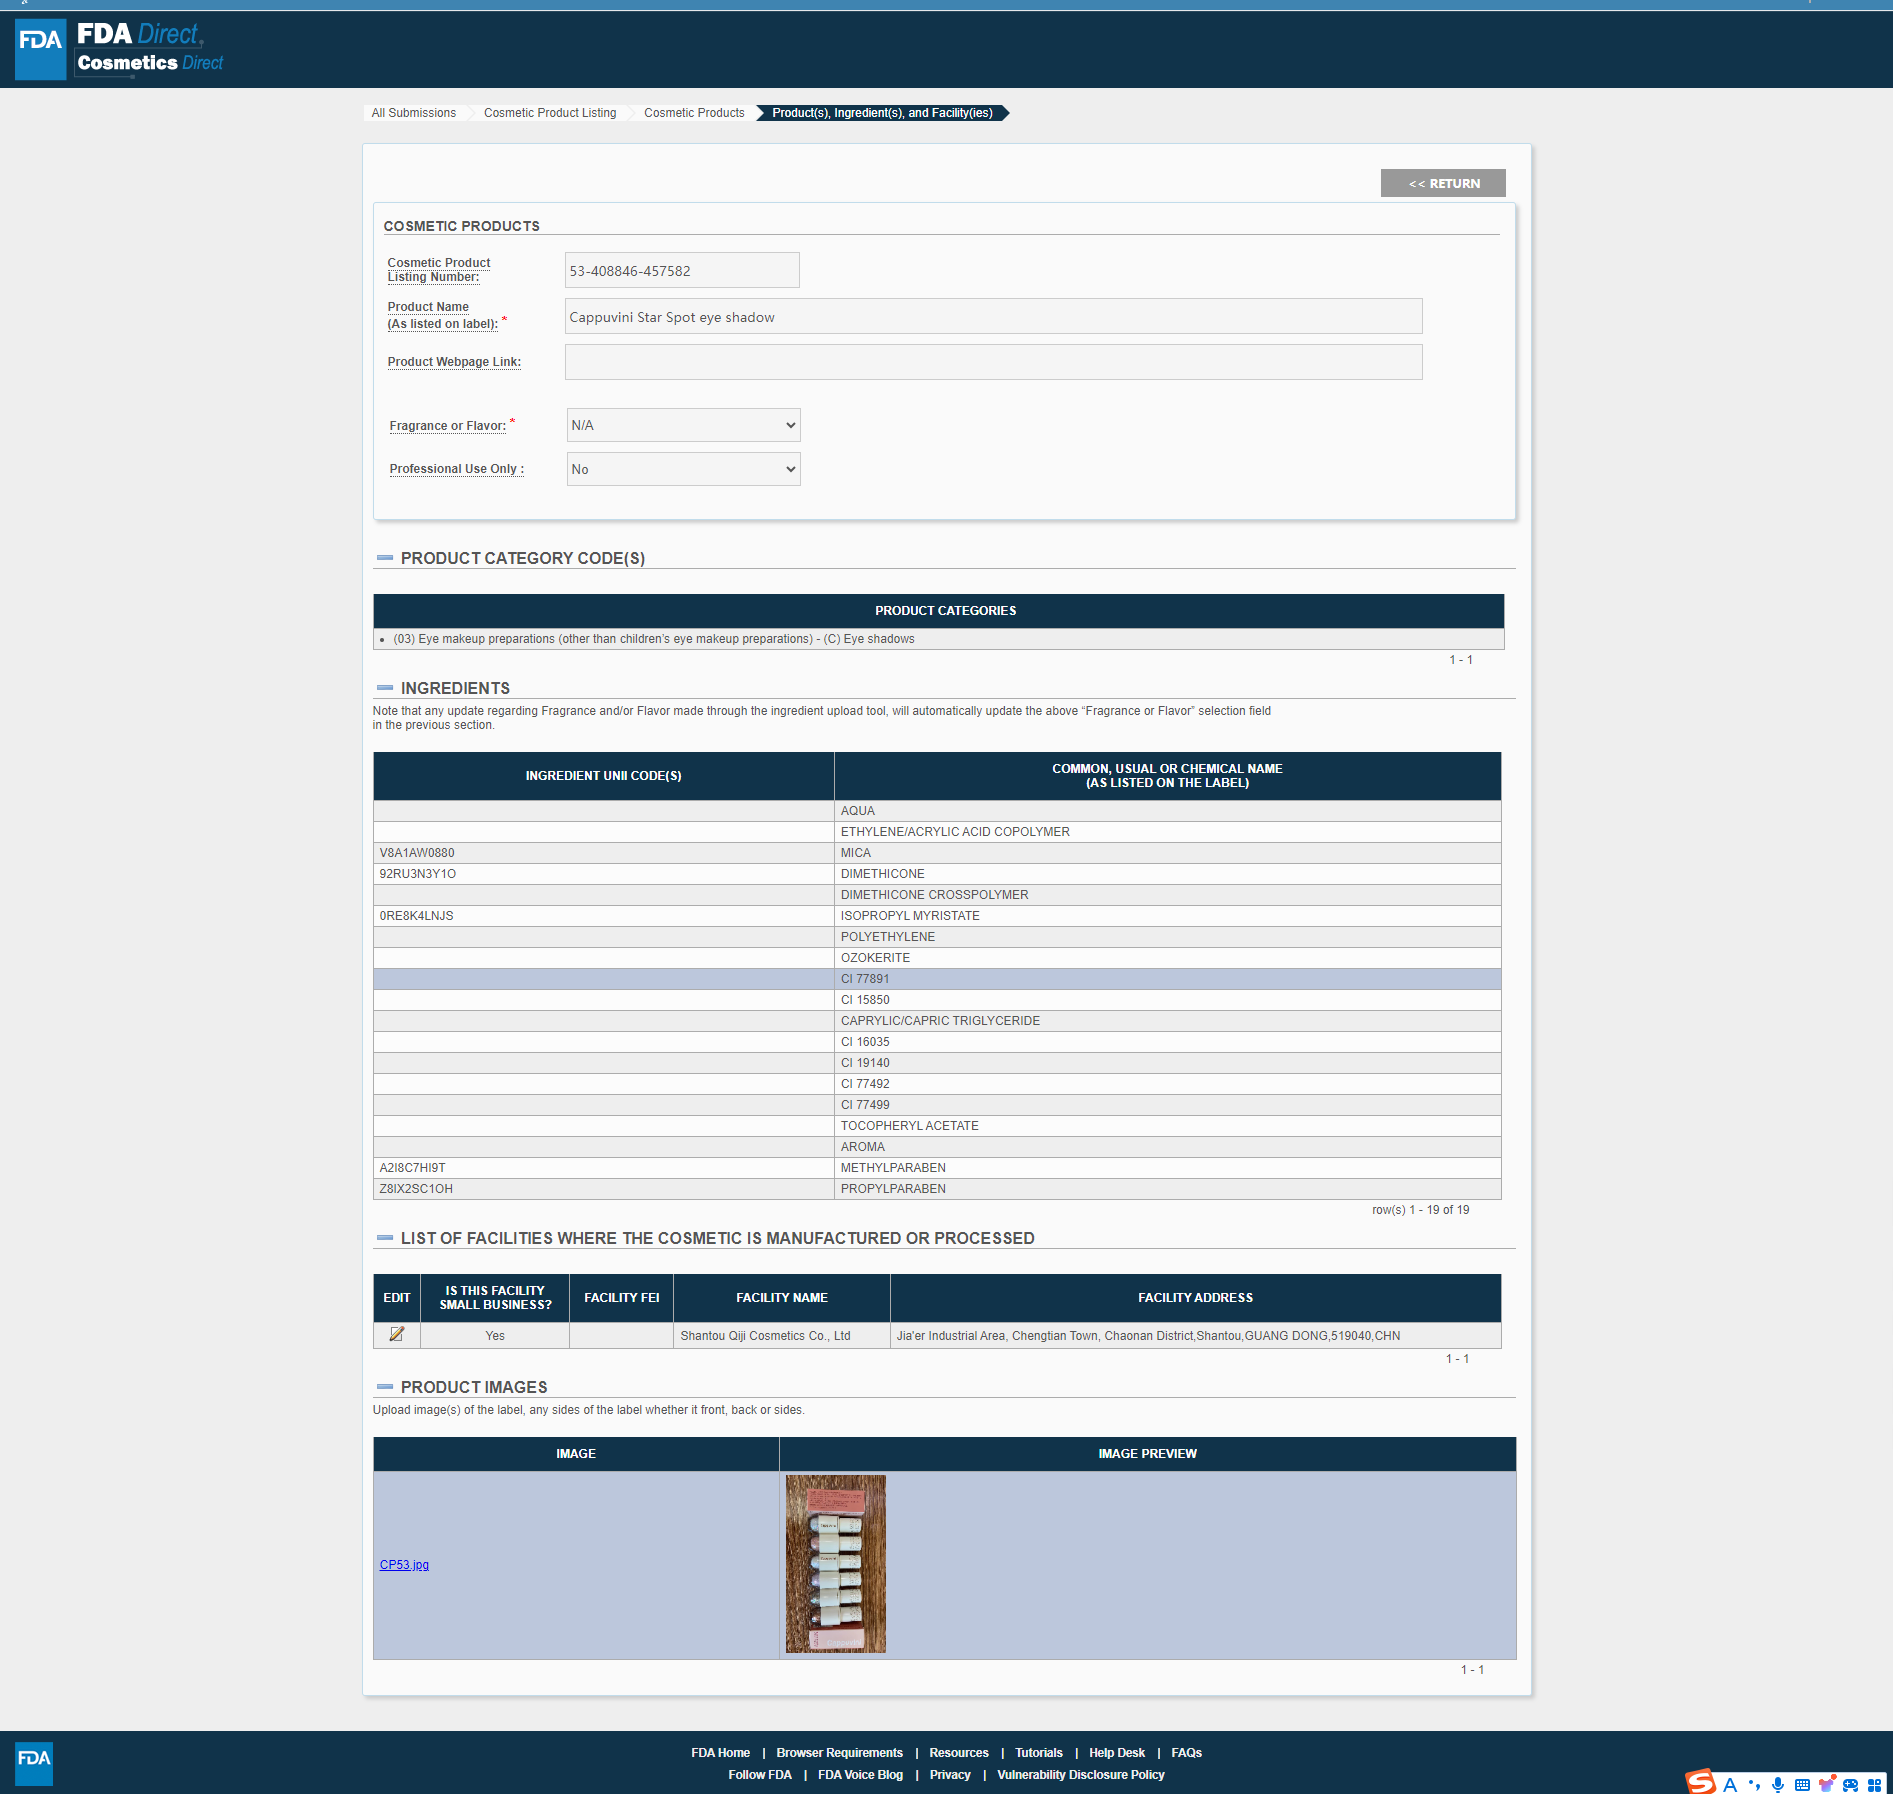The image size is (1893, 1794).
Task: Open the soft keyboard icon in the IME bar
Action: pos(1802,1785)
